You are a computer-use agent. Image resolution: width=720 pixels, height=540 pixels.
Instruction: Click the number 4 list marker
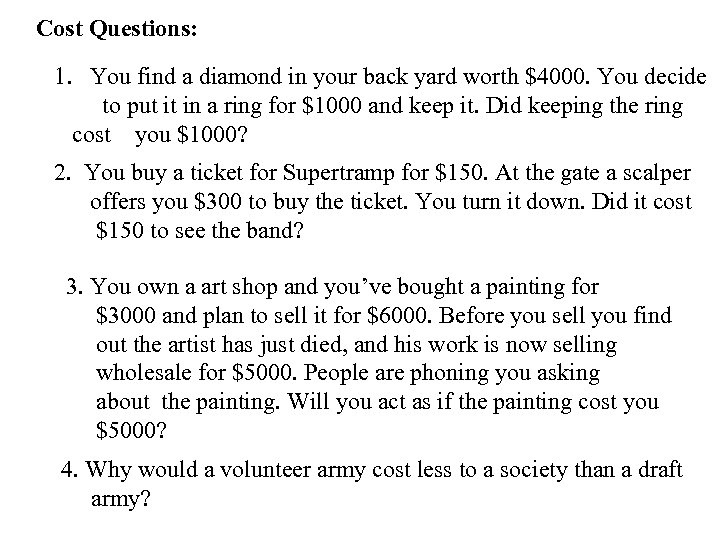coord(67,471)
